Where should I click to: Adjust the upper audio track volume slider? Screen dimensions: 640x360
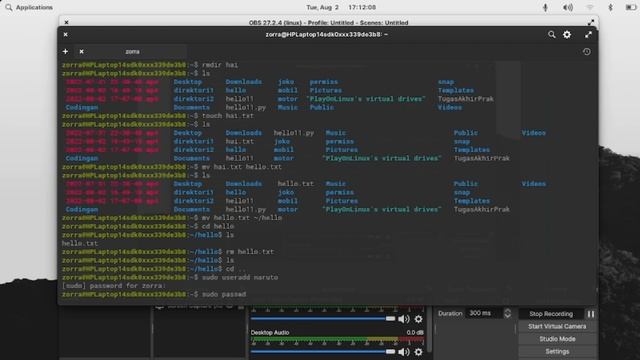click(323, 318)
